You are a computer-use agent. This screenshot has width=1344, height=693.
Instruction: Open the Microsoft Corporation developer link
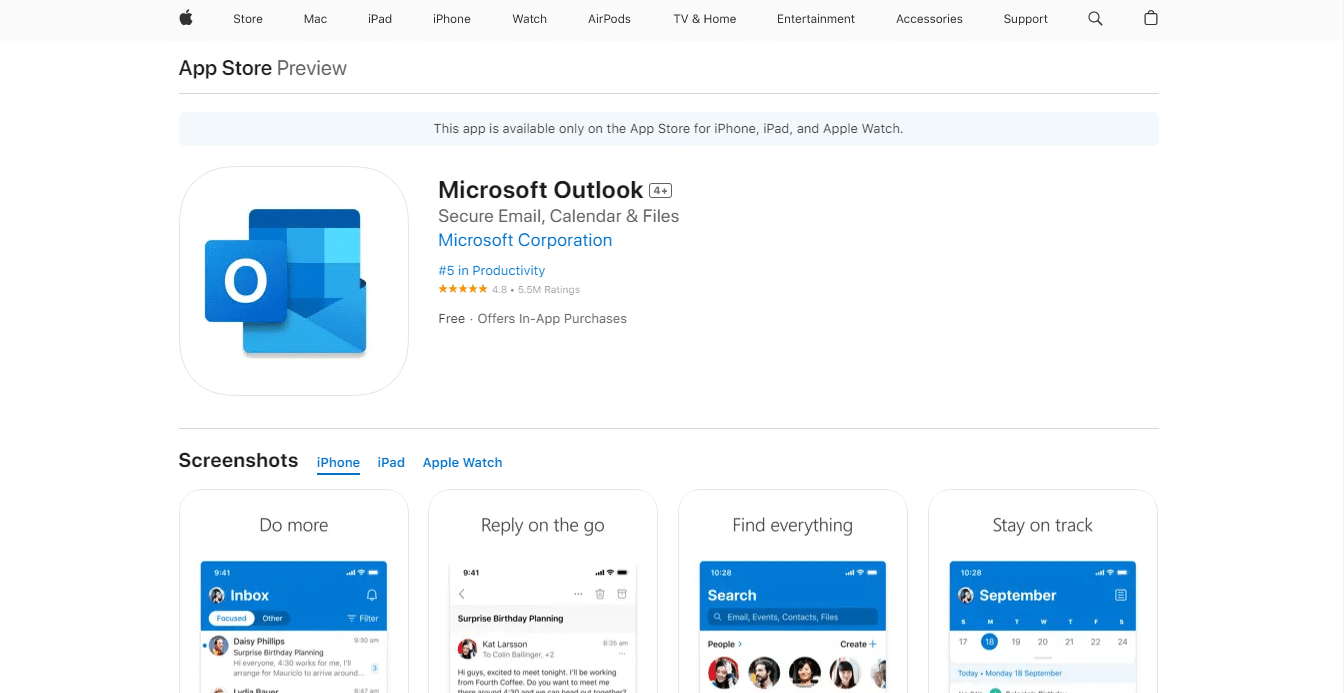point(525,240)
